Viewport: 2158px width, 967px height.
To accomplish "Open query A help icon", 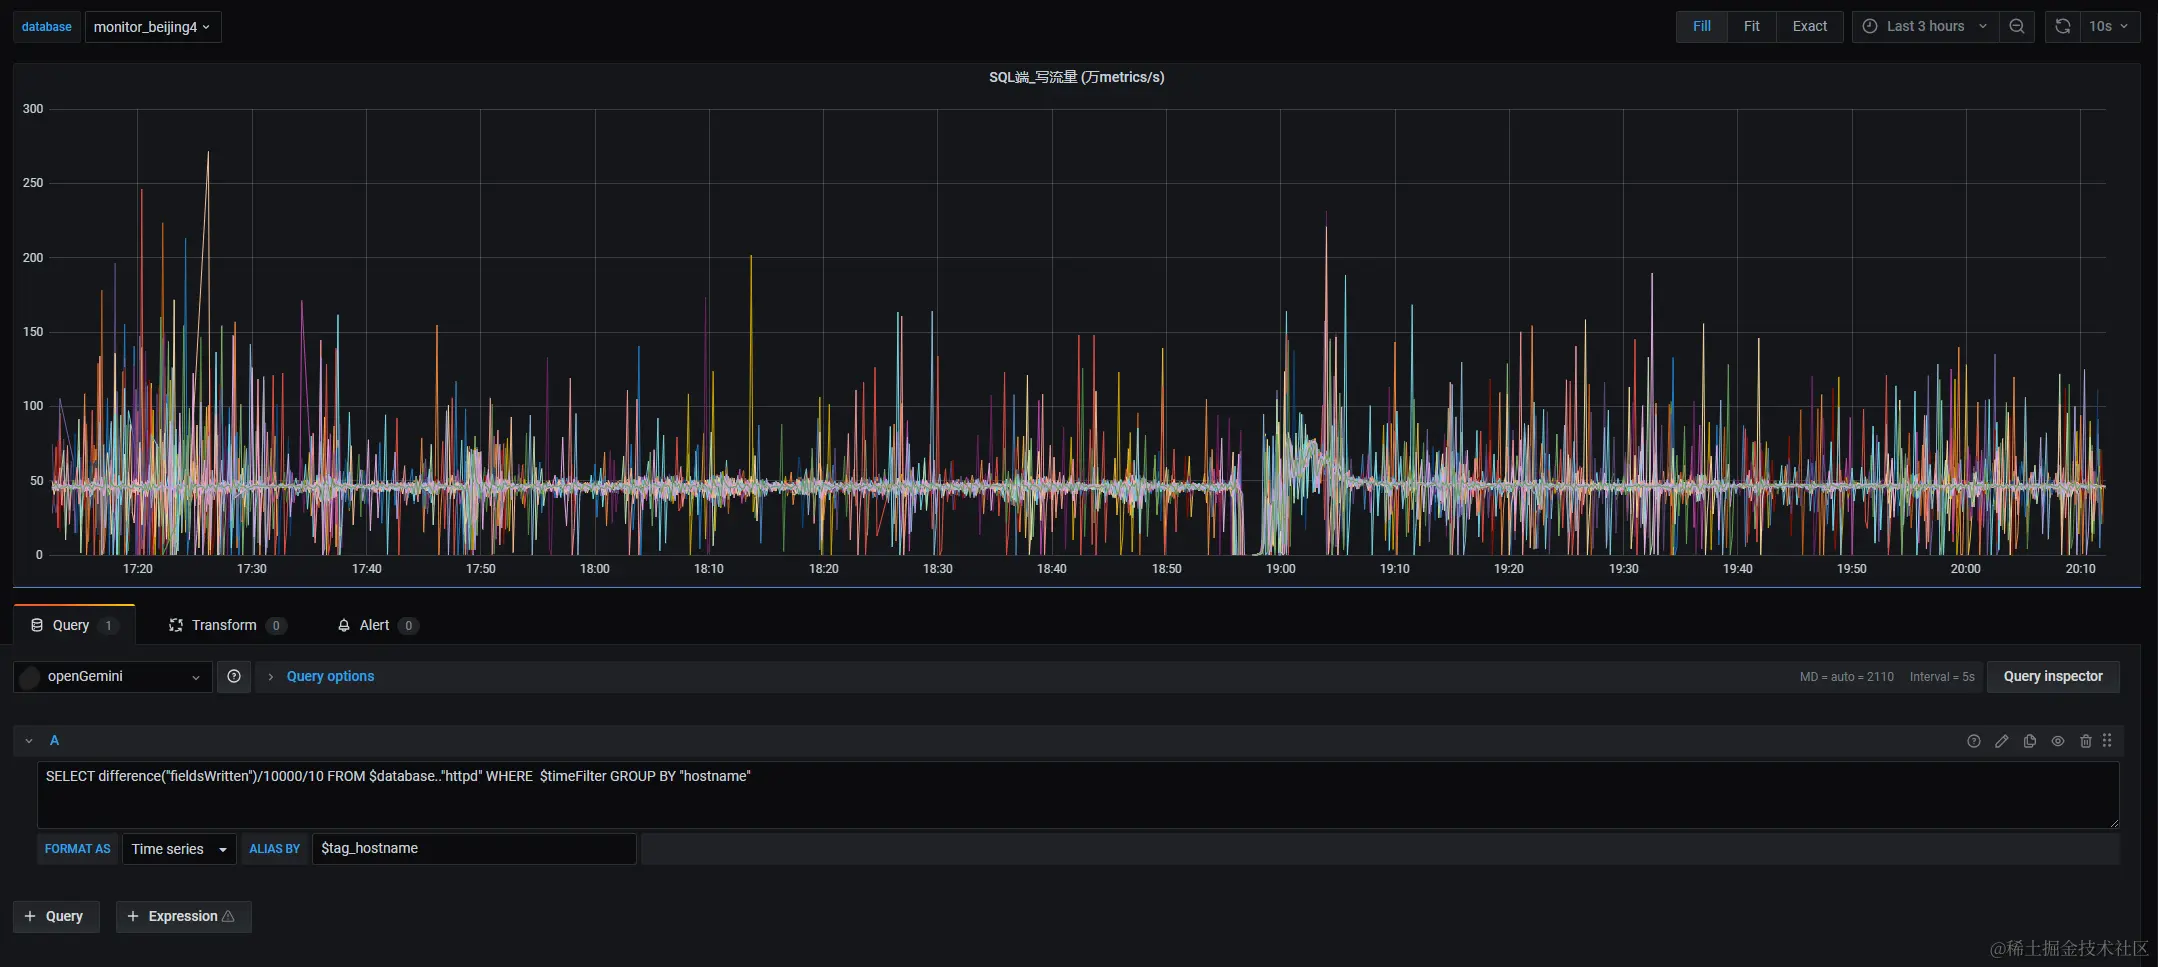I will pos(1974,741).
